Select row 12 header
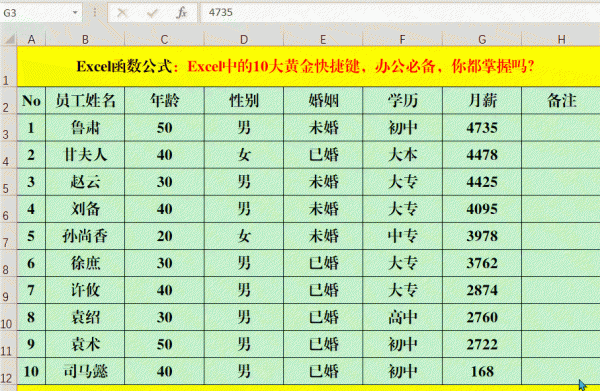 [8, 371]
